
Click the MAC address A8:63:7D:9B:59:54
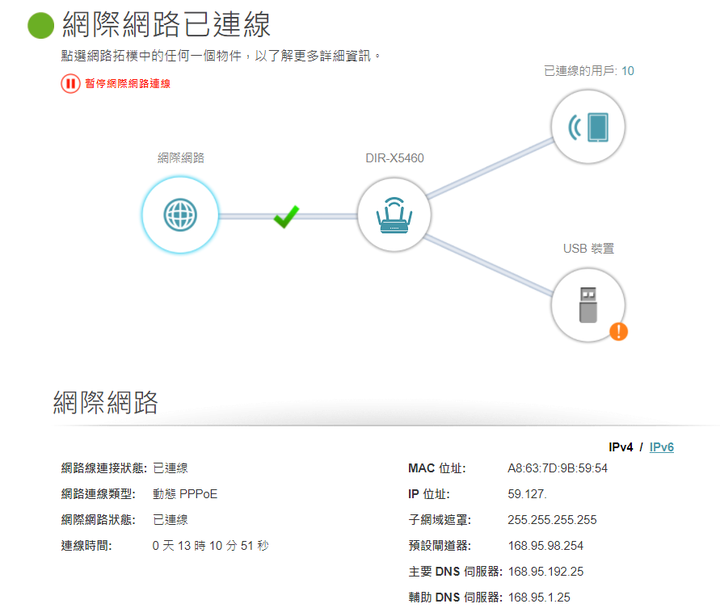click(x=557, y=468)
